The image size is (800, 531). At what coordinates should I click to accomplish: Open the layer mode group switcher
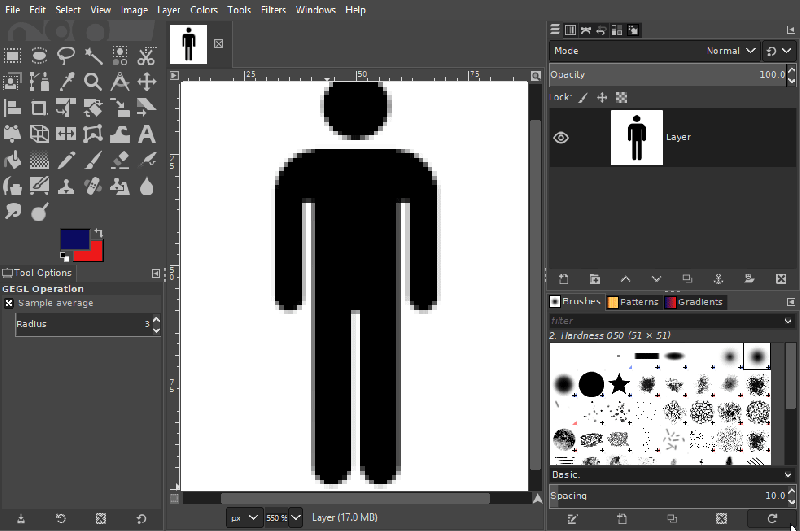coord(779,51)
